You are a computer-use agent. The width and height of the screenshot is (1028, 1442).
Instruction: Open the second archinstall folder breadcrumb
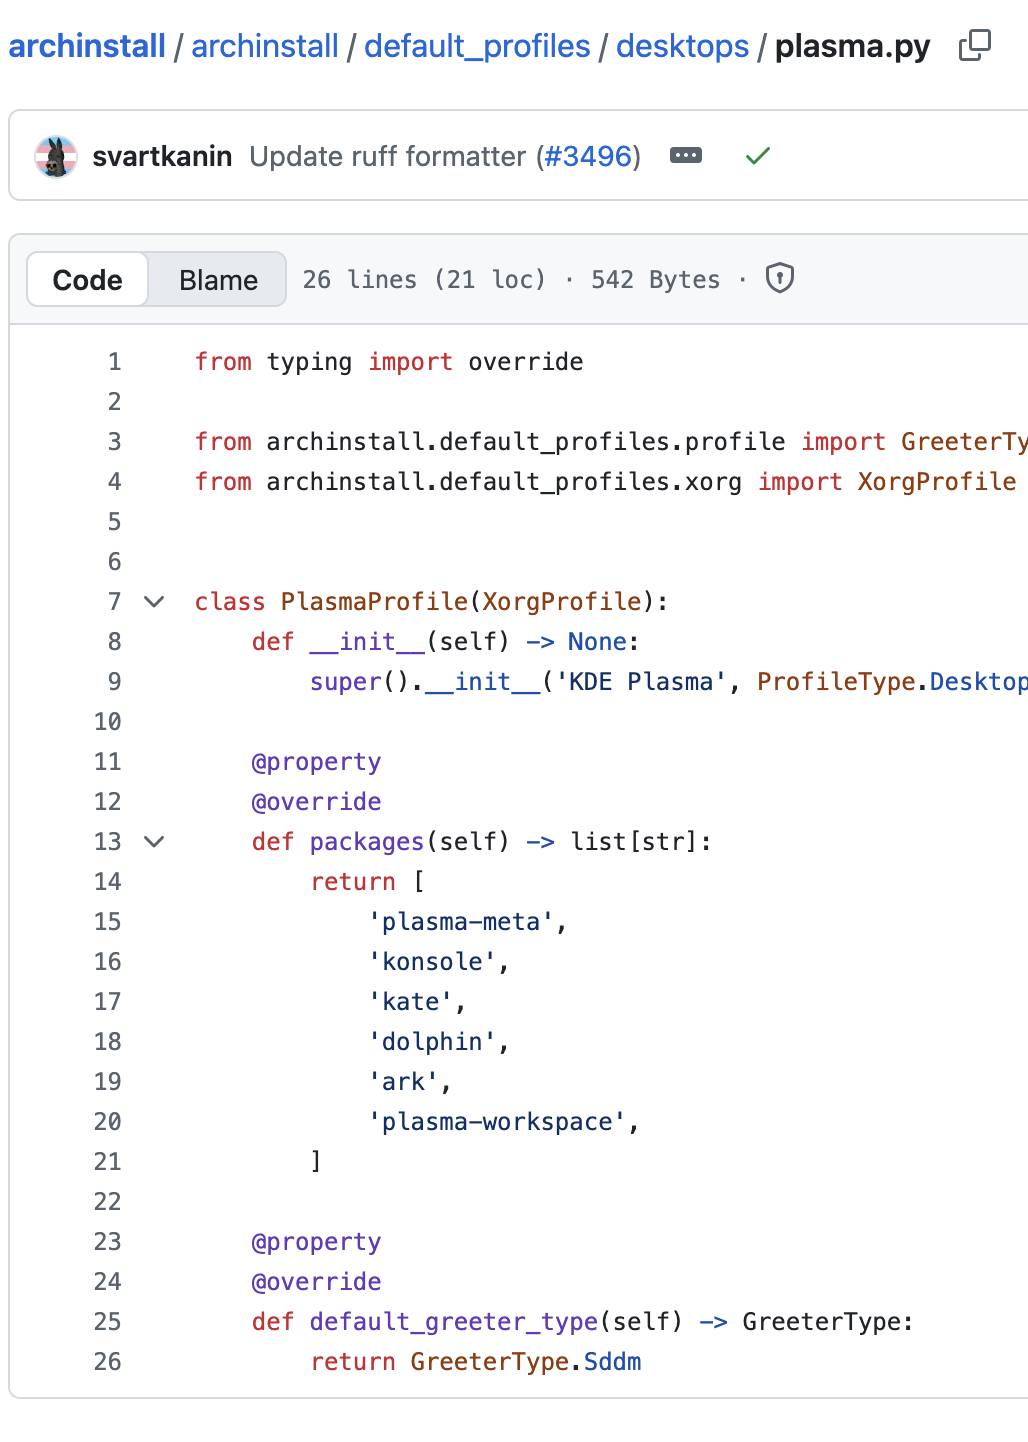(265, 46)
